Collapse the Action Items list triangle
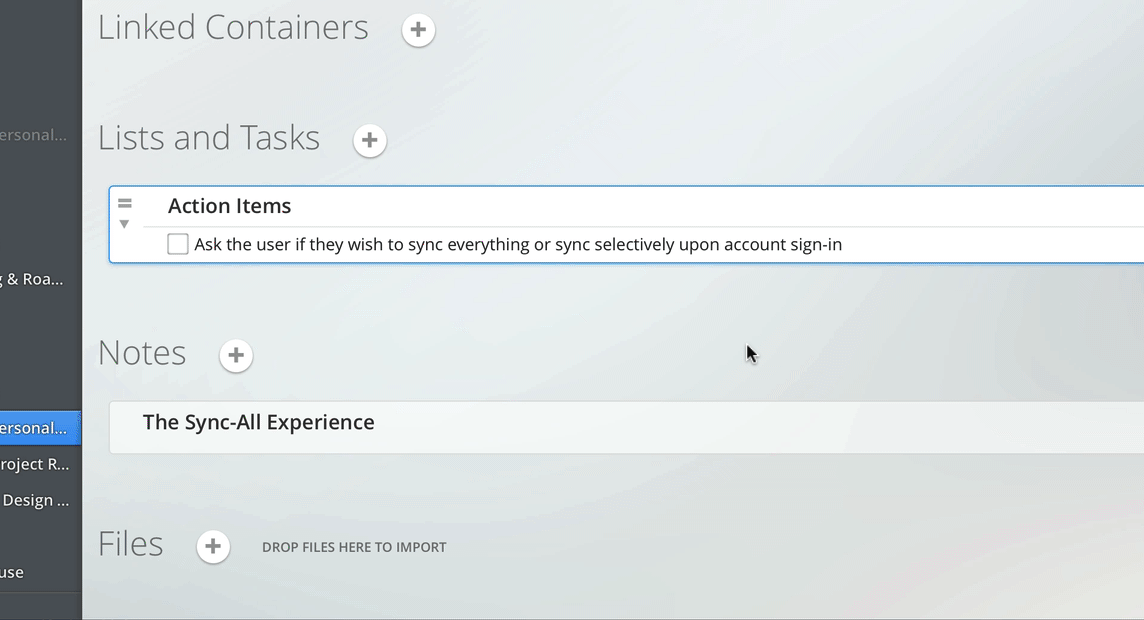The height and width of the screenshot is (620, 1144). point(125,224)
